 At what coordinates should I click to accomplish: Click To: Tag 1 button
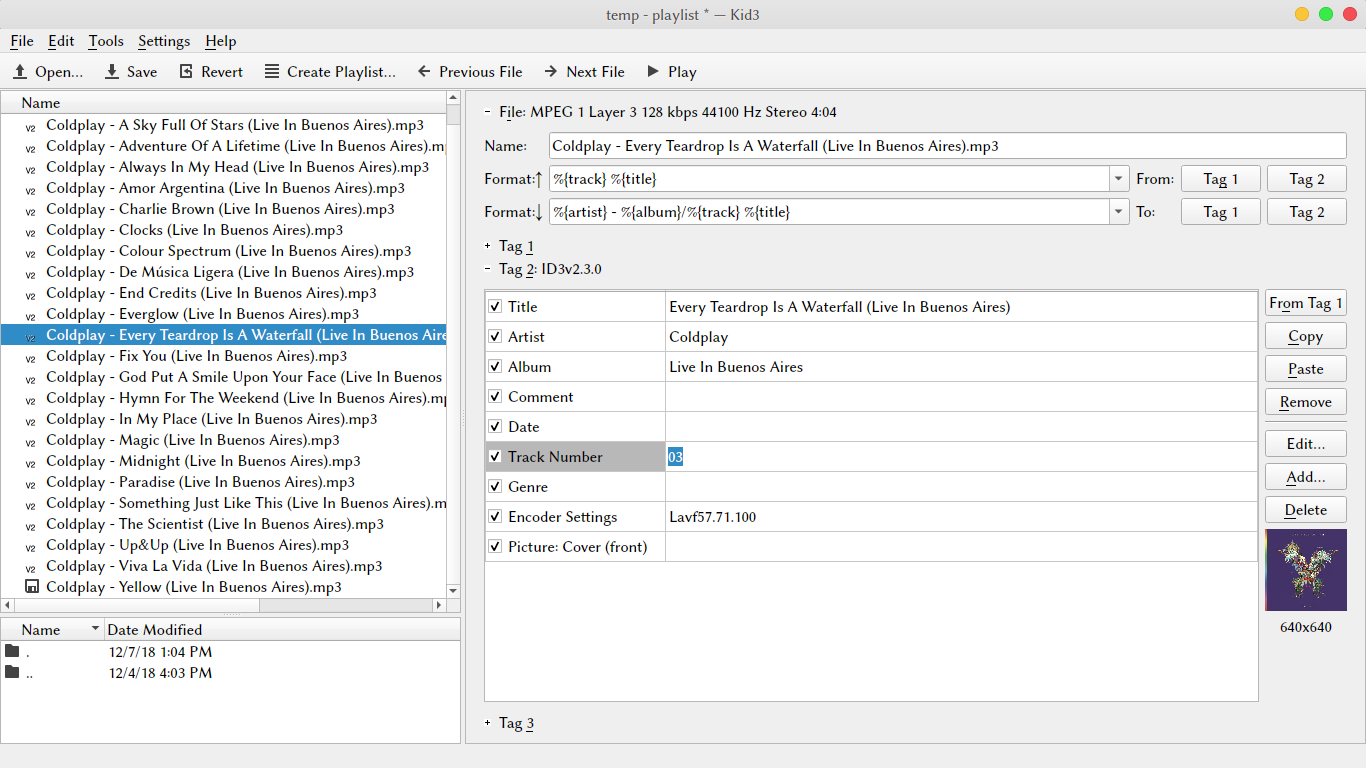(1221, 212)
